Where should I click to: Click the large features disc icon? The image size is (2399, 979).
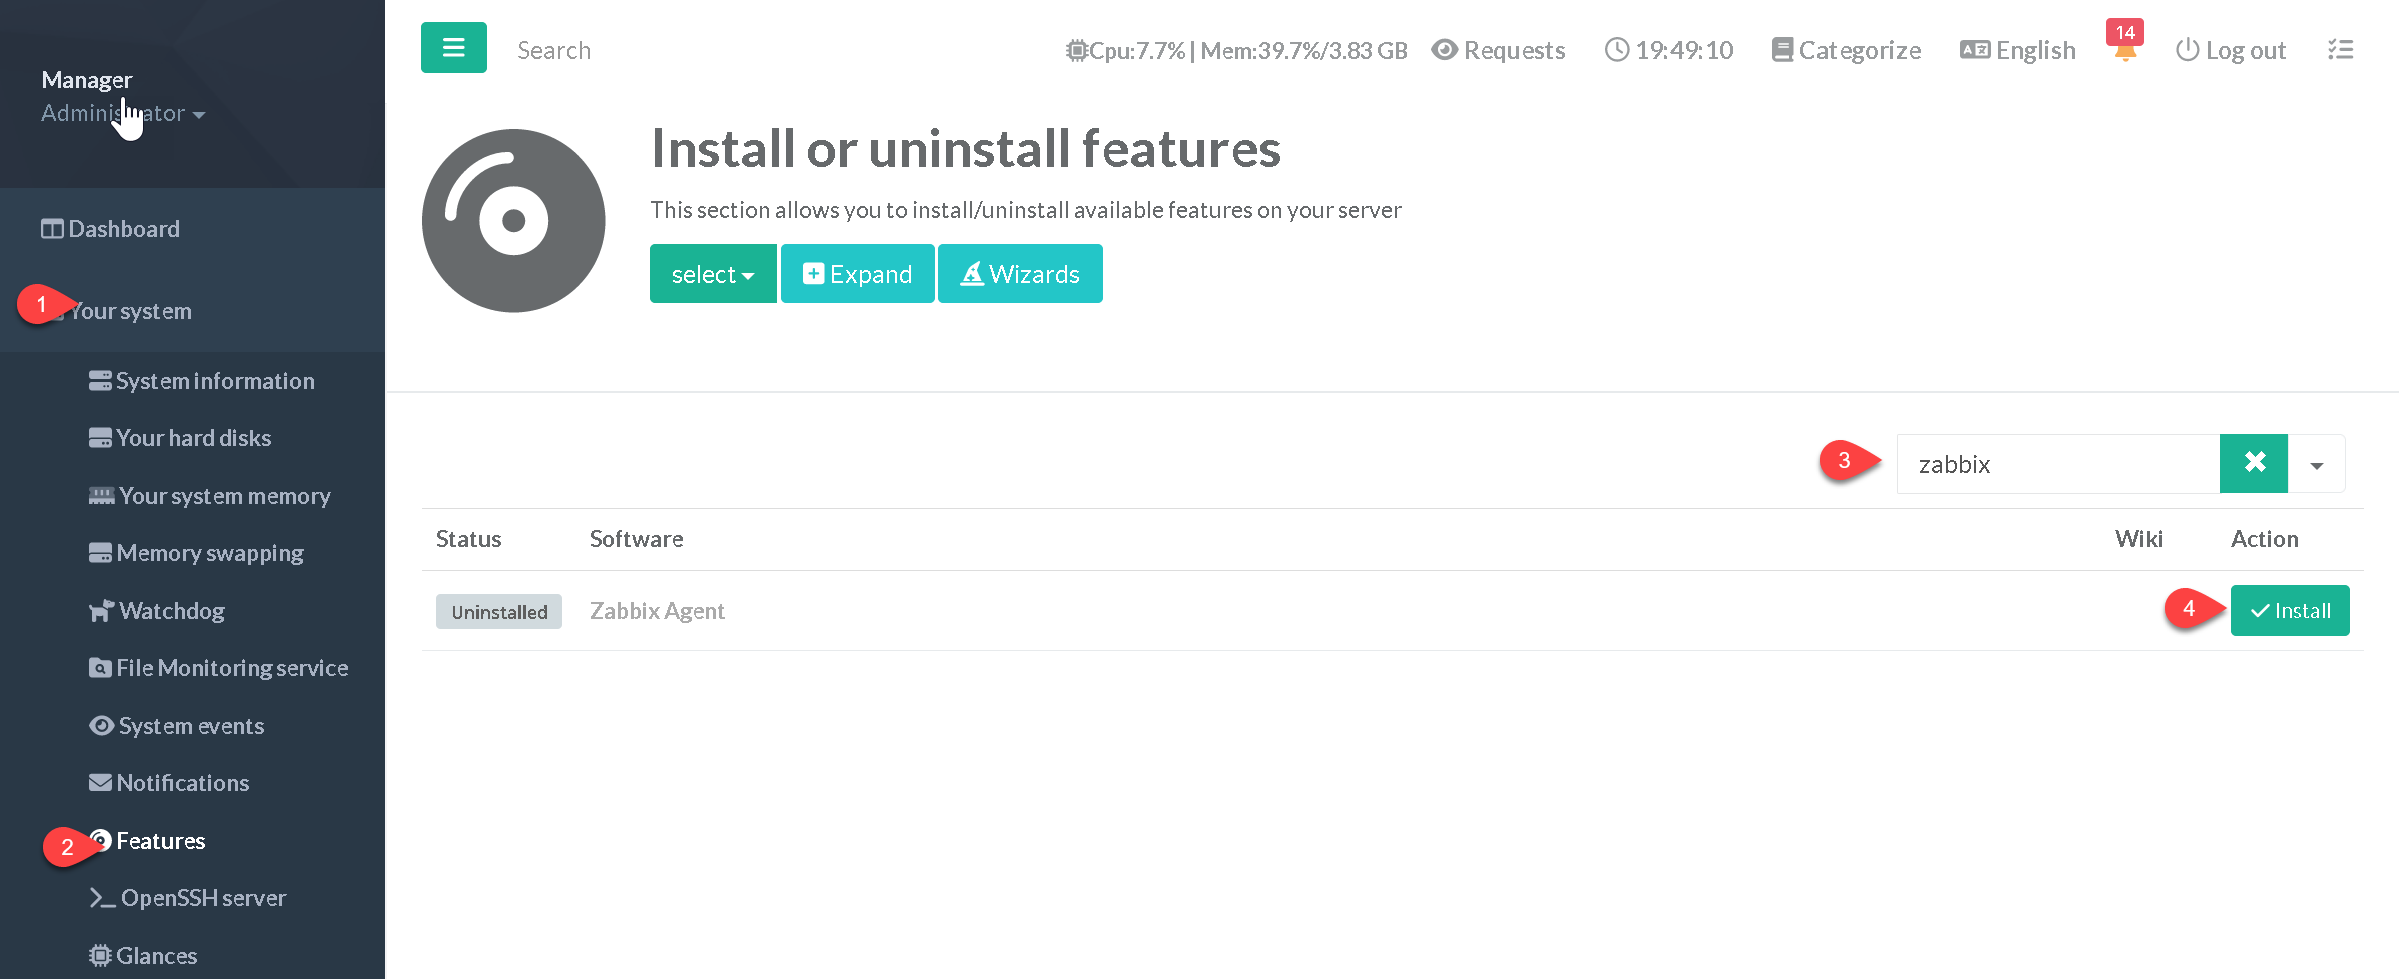pyautogui.click(x=513, y=220)
